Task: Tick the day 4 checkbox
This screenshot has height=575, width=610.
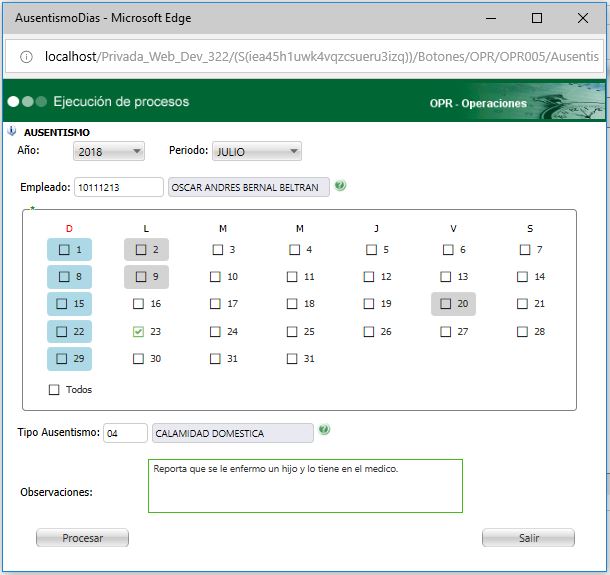Action: click(x=294, y=250)
